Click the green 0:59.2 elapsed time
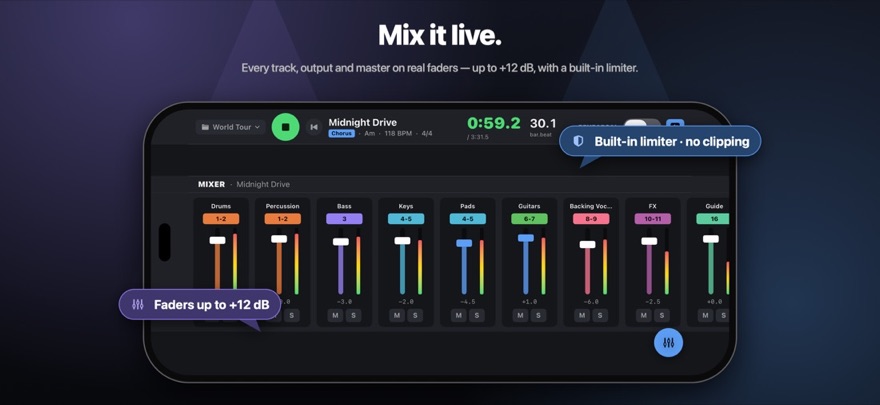Screen dimensions: 880x405 tap(494, 123)
